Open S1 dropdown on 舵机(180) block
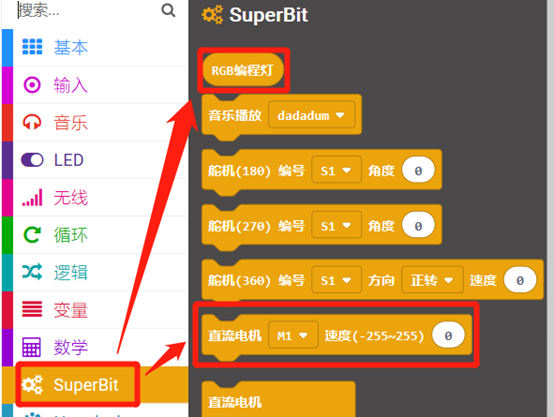554x417 pixels. click(336, 170)
